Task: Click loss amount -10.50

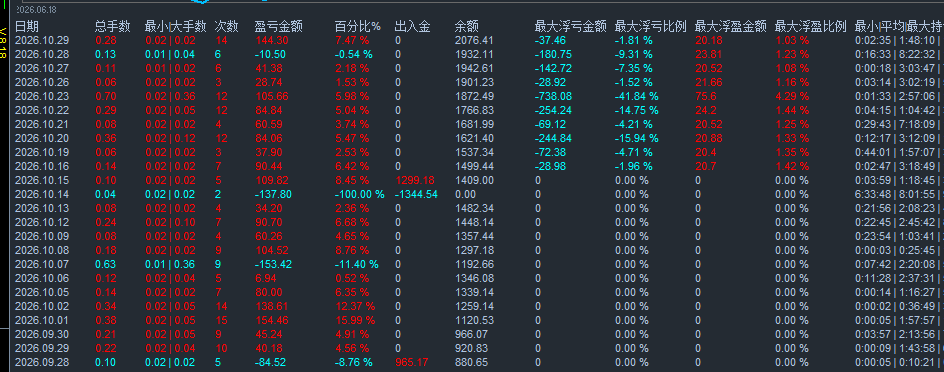Action: (270, 54)
